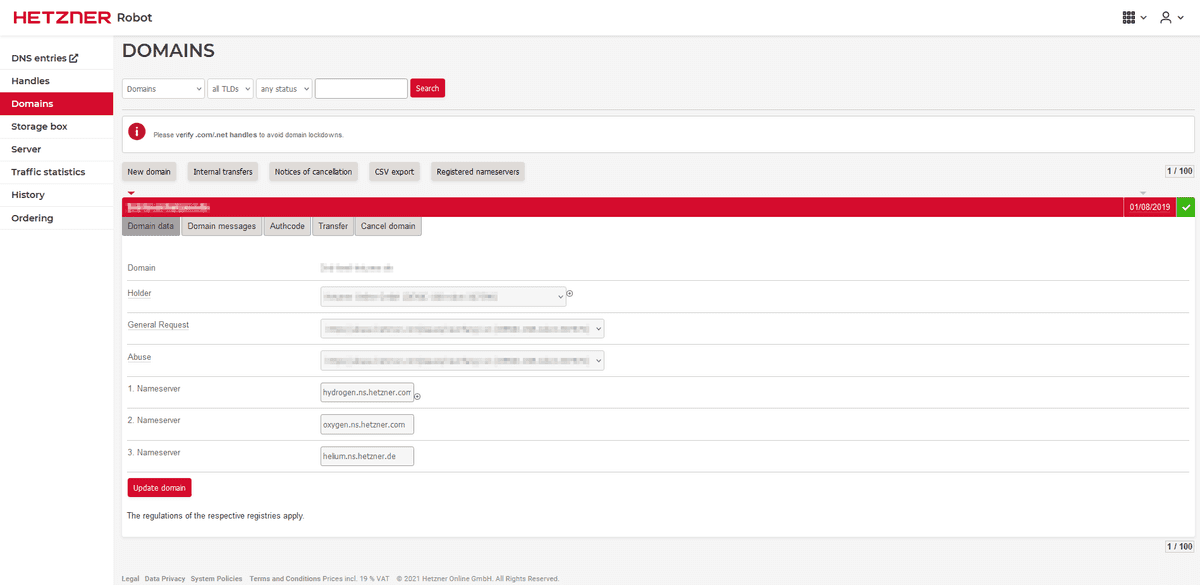Image resolution: width=1200 pixels, height=585 pixels.
Task: Open the Registered nameservers page
Action: pos(477,171)
